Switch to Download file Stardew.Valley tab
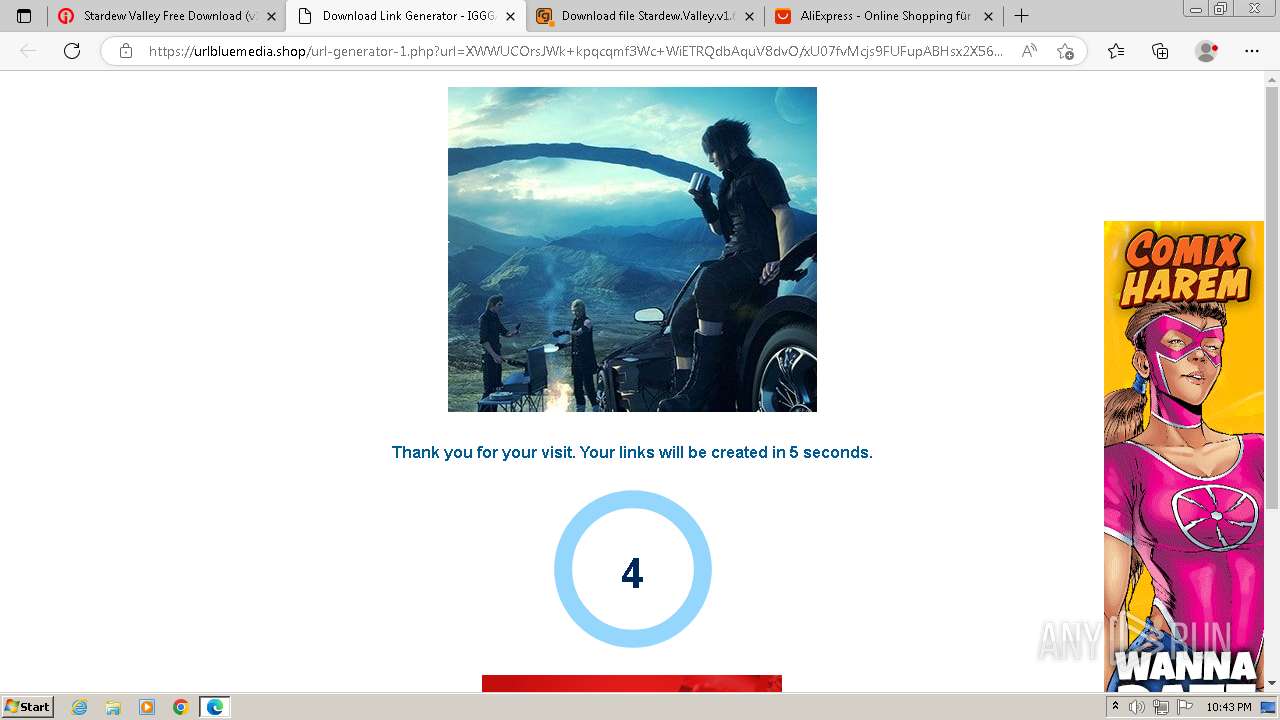The width and height of the screenshot is (1280, 720). pyautogui.click(x=644, y=16)
